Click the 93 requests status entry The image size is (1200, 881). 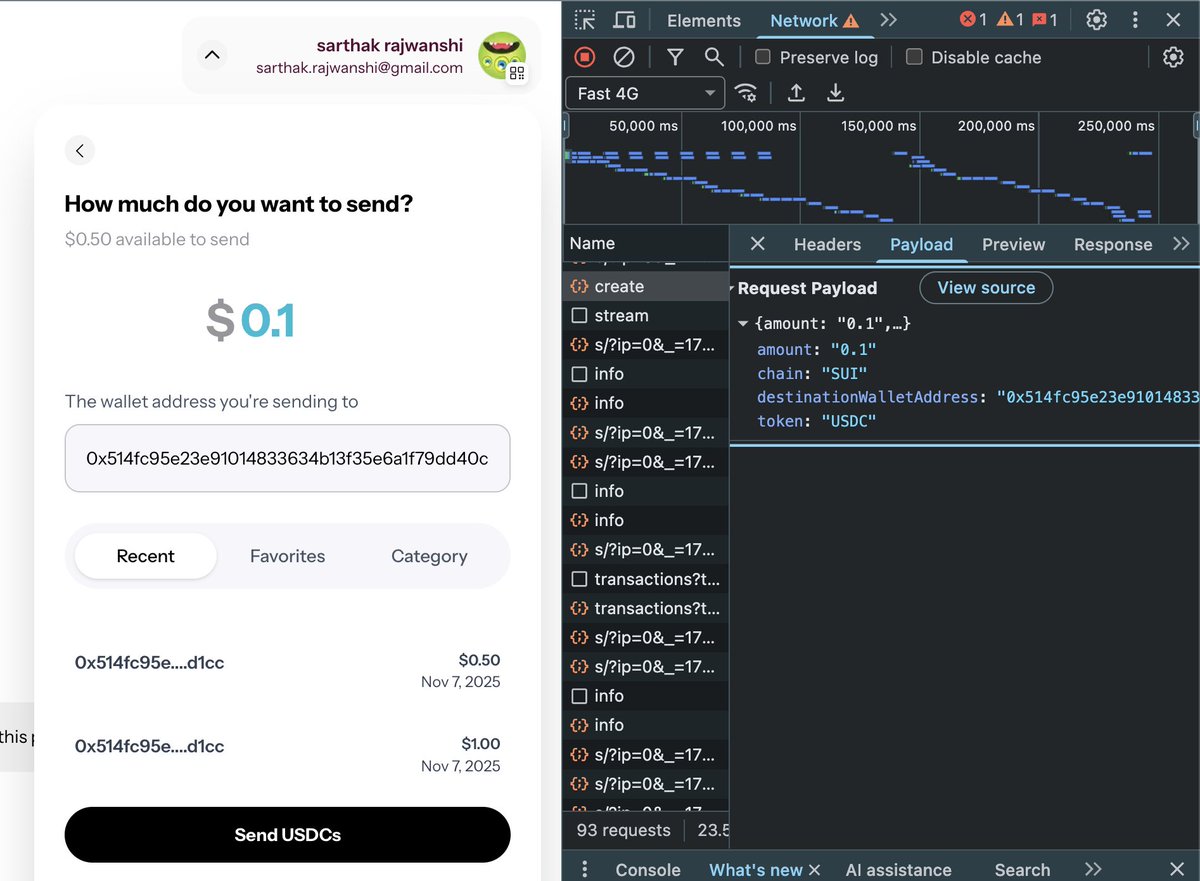coord(624,830)
